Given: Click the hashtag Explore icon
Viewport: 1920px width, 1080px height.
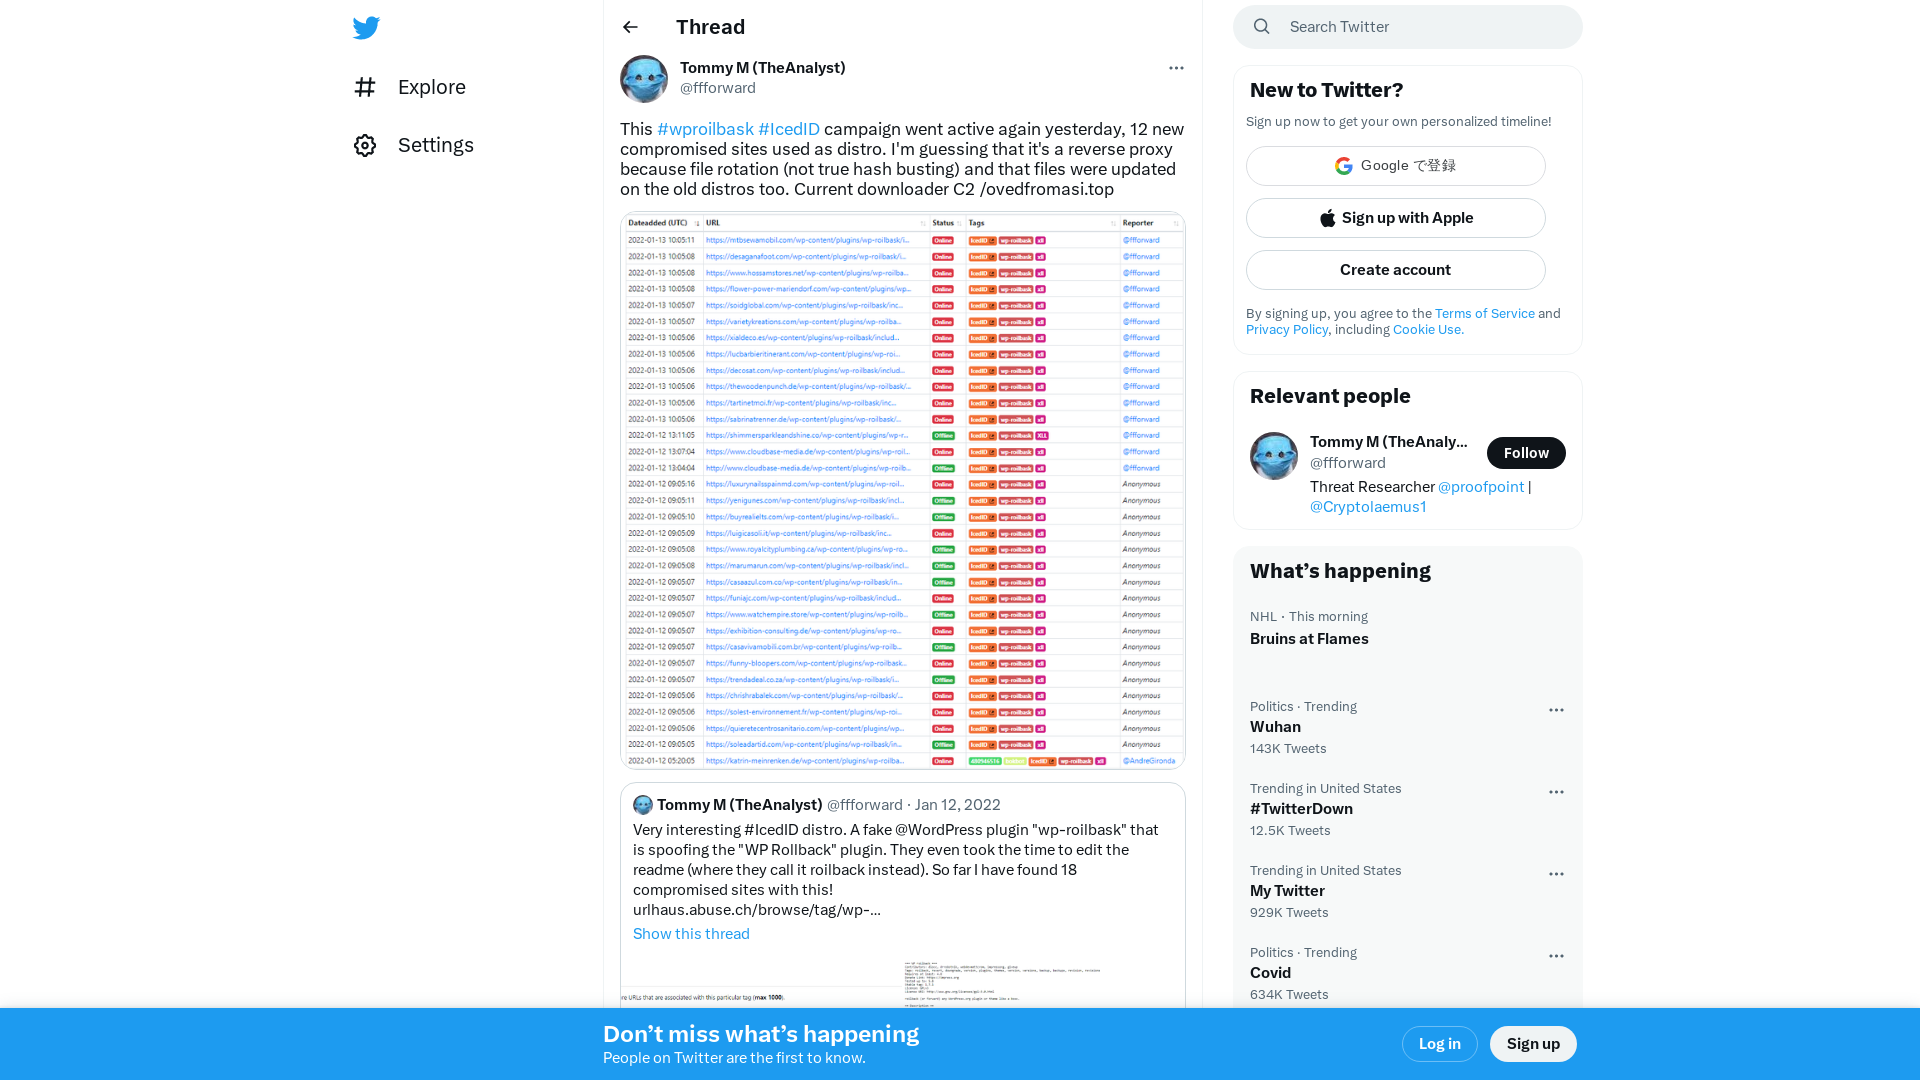Looking at the screenshot, I should 365,87.
